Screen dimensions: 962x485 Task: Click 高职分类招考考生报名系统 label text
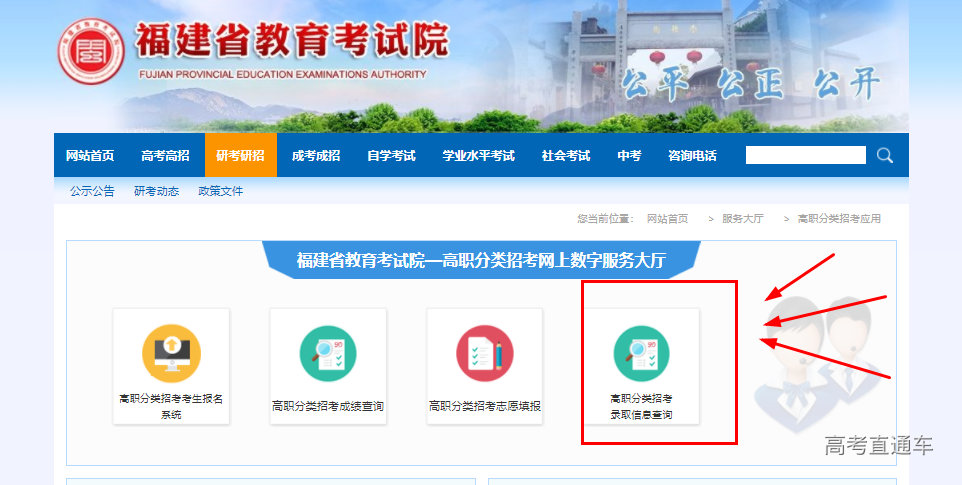(x=171, y=407)
